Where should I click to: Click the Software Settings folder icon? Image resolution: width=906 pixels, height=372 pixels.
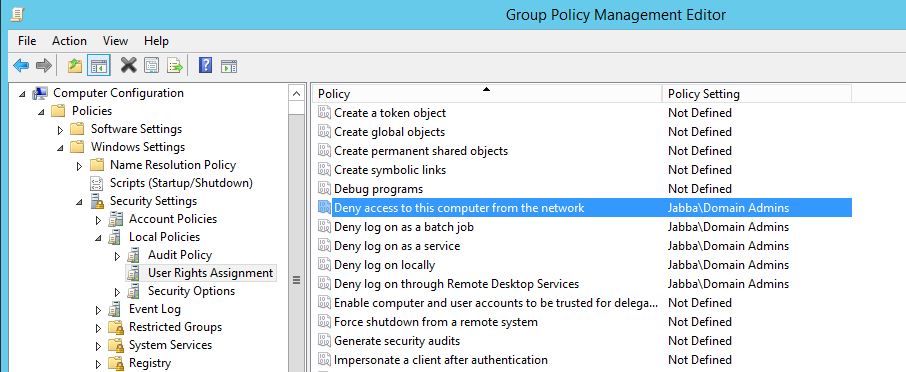[77, 129]
